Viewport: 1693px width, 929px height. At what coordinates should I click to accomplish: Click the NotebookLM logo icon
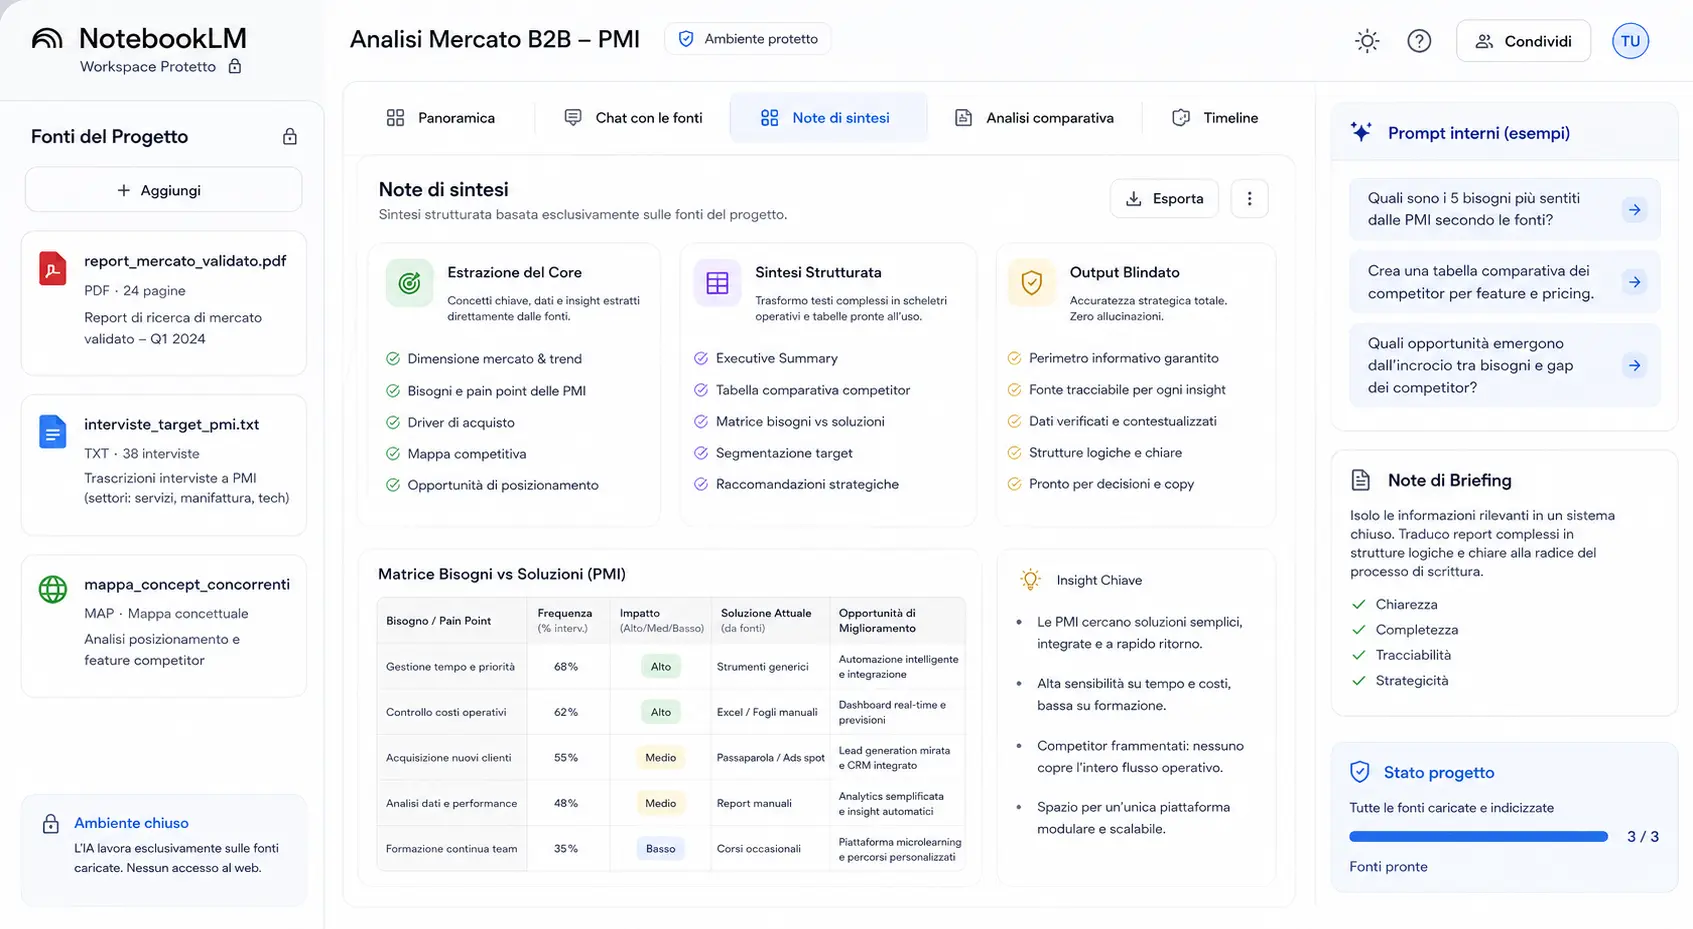47,39
